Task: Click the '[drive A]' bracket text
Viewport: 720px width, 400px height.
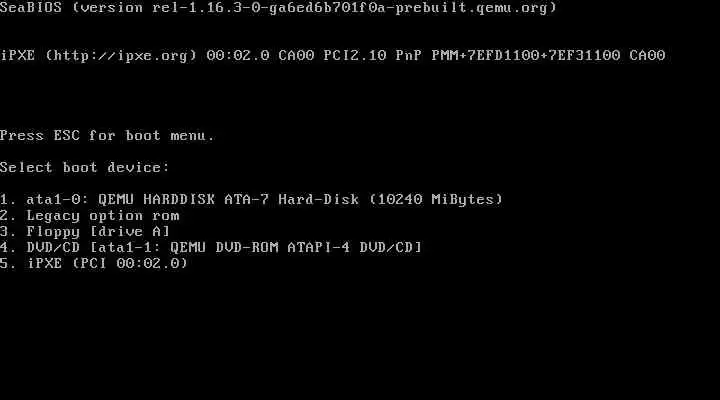Action: pos(130,231)
